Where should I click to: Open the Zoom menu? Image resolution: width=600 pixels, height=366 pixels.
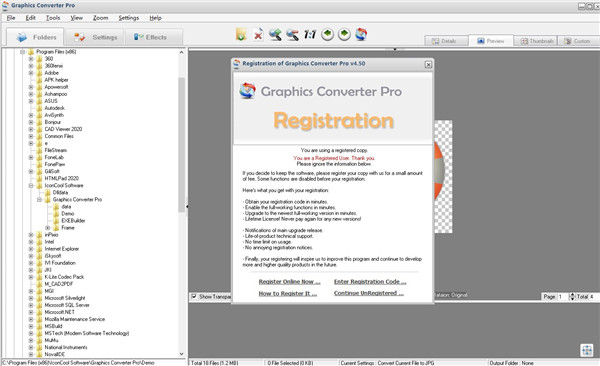pos(100,18)
